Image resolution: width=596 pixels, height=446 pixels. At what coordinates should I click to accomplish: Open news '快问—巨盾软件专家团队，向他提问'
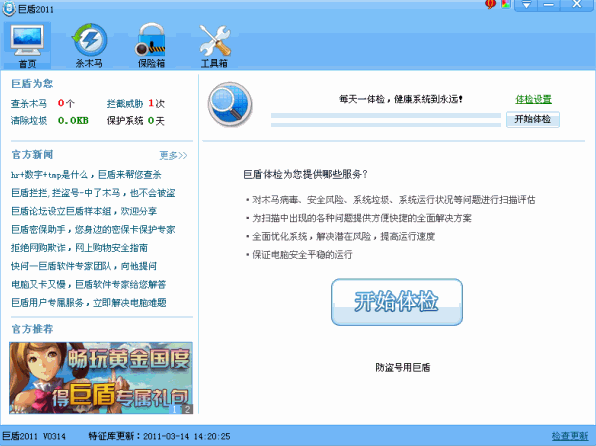pos(84,266)
